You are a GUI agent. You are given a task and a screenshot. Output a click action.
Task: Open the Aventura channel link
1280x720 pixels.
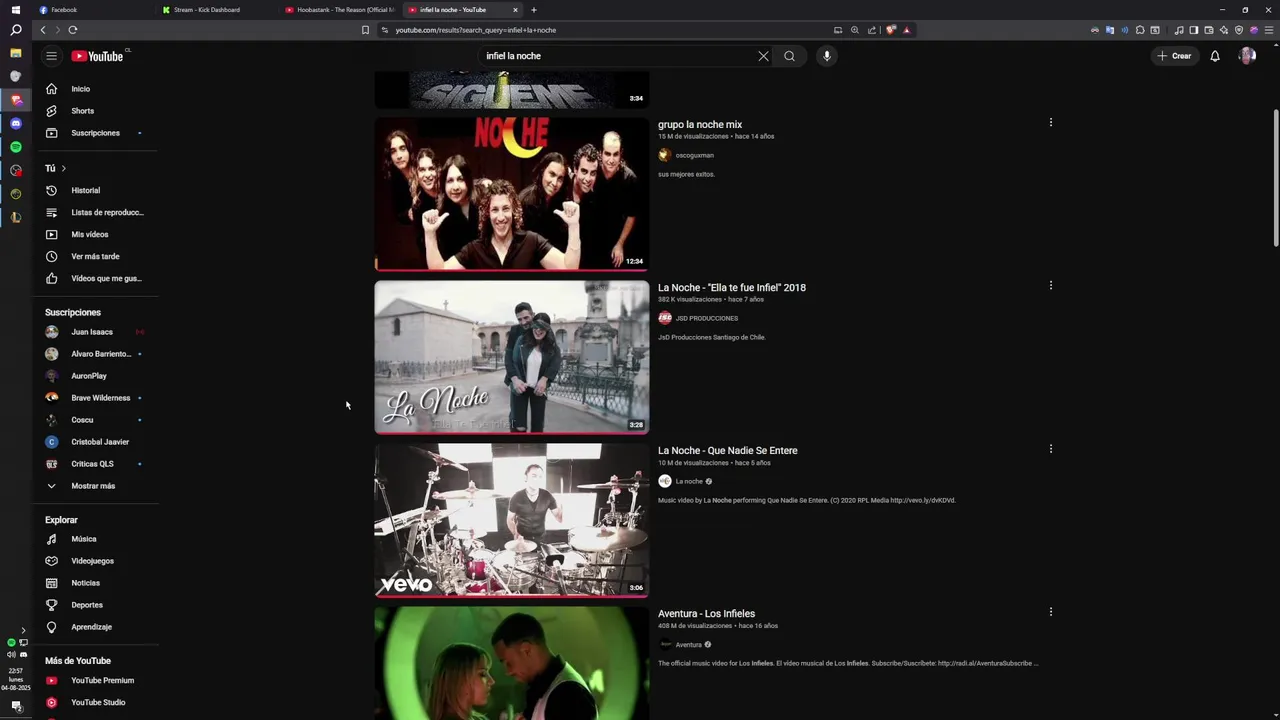tap(688, 644)
